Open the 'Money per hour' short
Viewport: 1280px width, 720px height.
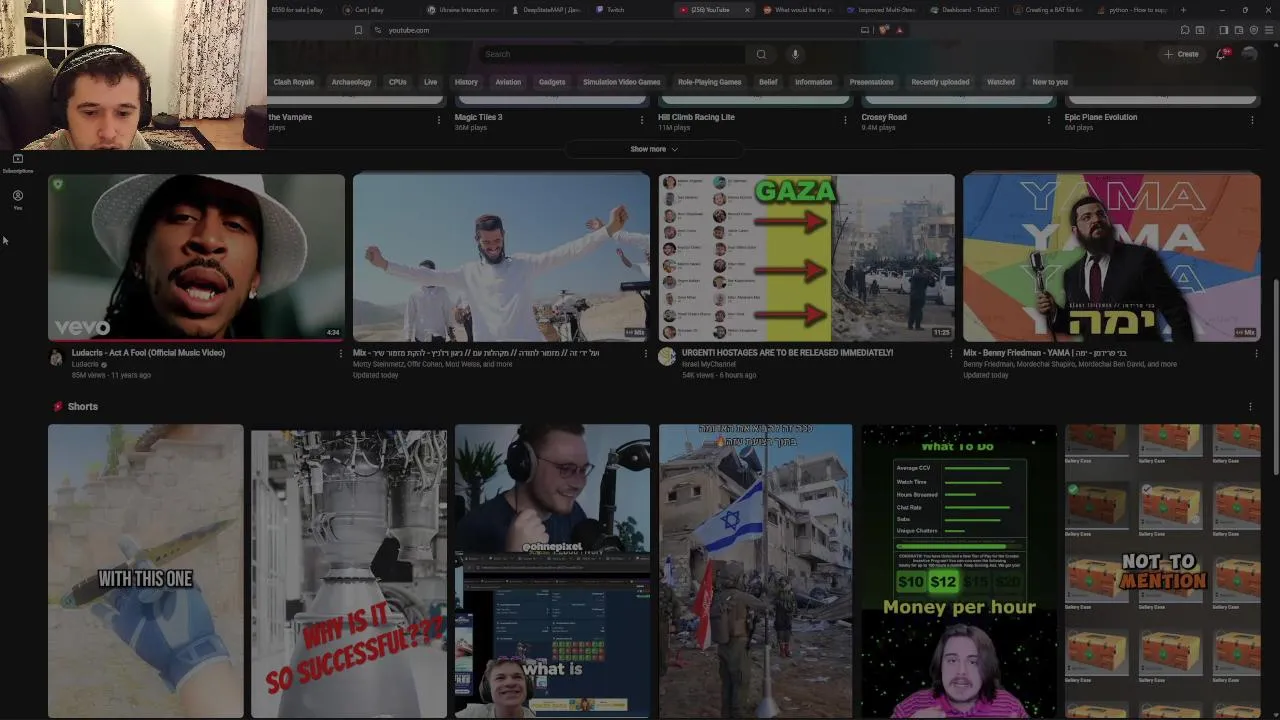[959, 571]
